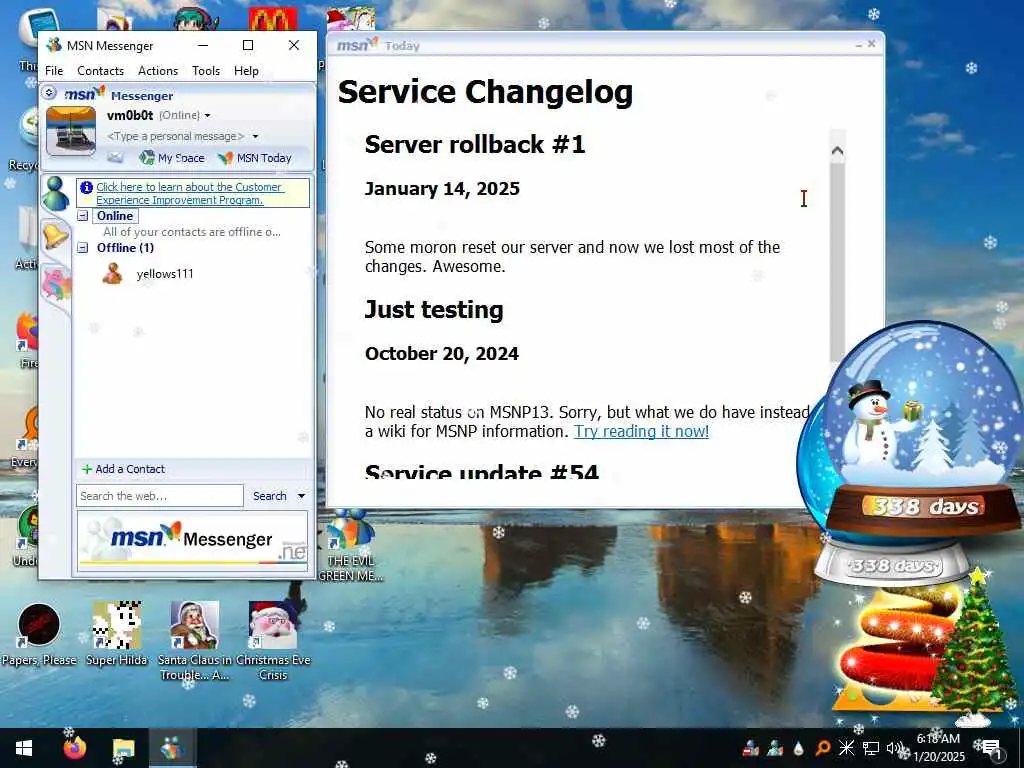Viewport: 1024px width, 768px height.
Task: Open the volume speaker tray icon
Action: point(895,748)
